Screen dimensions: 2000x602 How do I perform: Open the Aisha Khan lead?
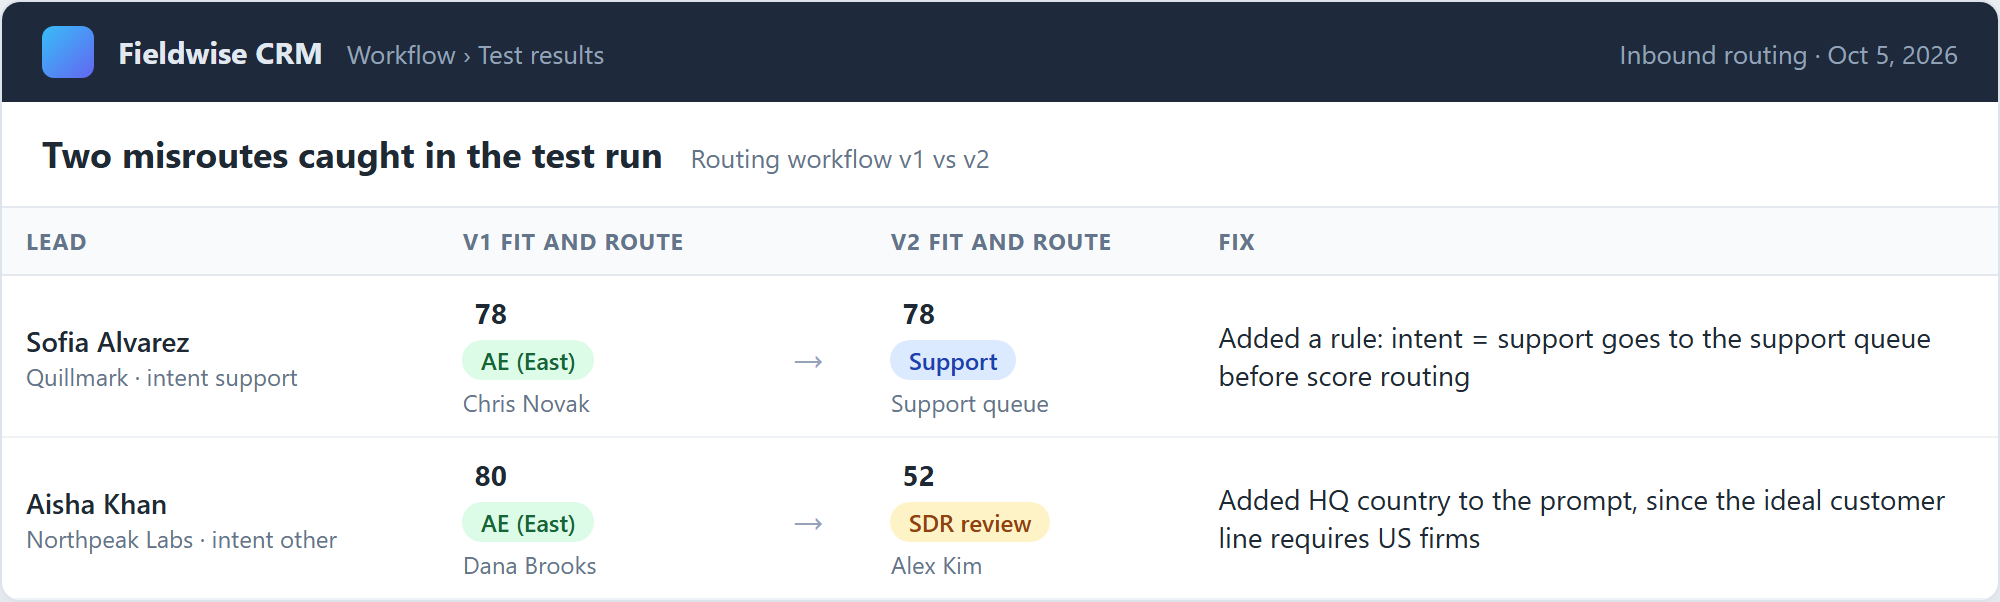click(97, 504)
